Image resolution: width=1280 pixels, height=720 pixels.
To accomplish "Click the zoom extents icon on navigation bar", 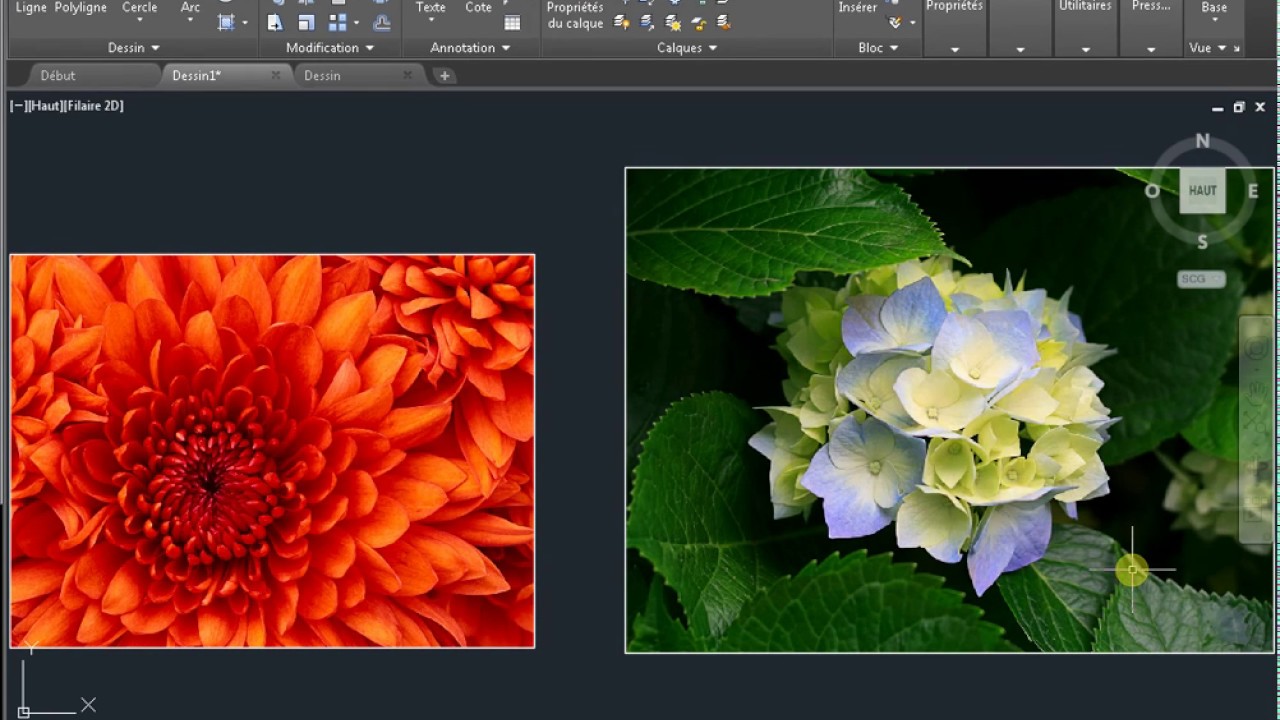I will coord(1256,422).
